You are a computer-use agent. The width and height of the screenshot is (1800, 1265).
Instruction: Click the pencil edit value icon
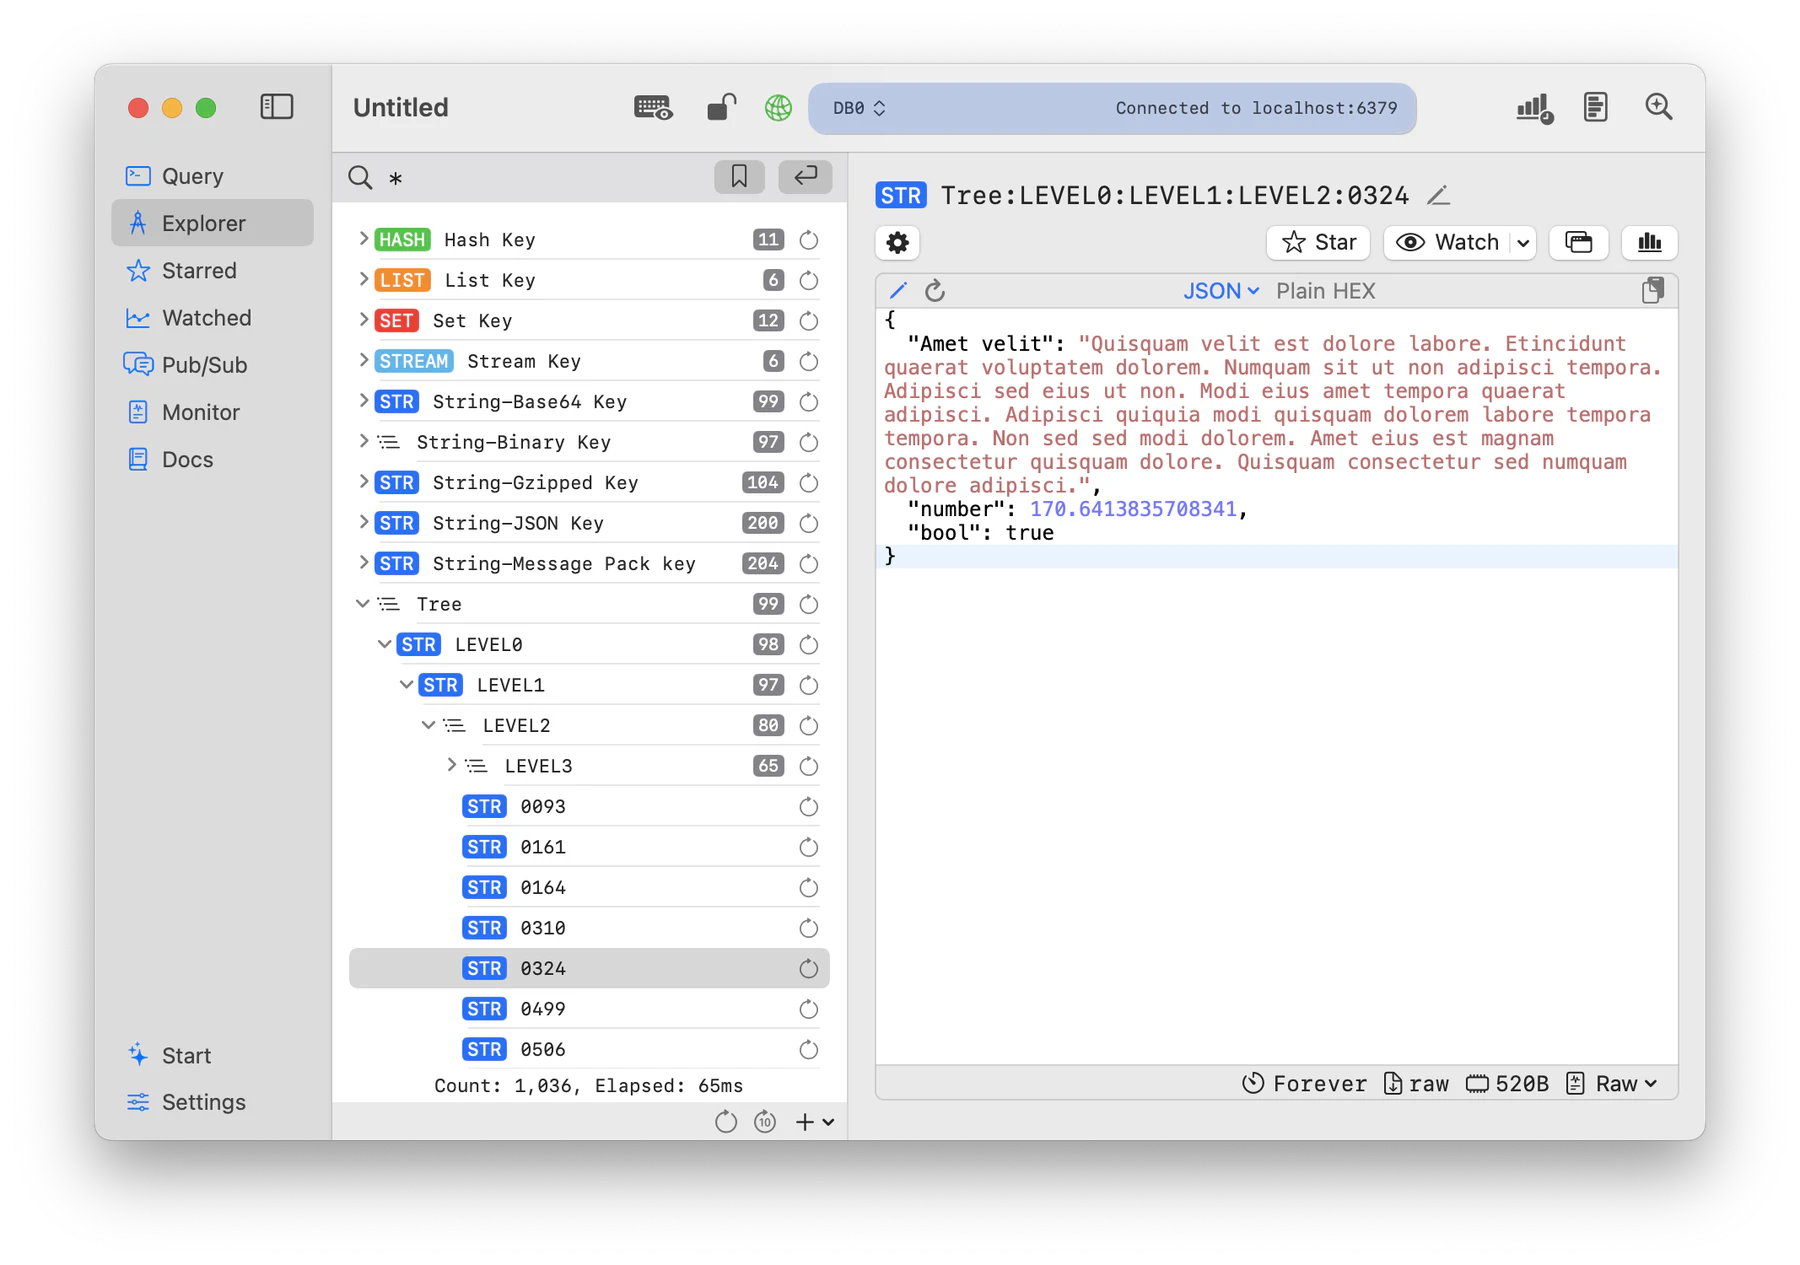tap(898, 291)
